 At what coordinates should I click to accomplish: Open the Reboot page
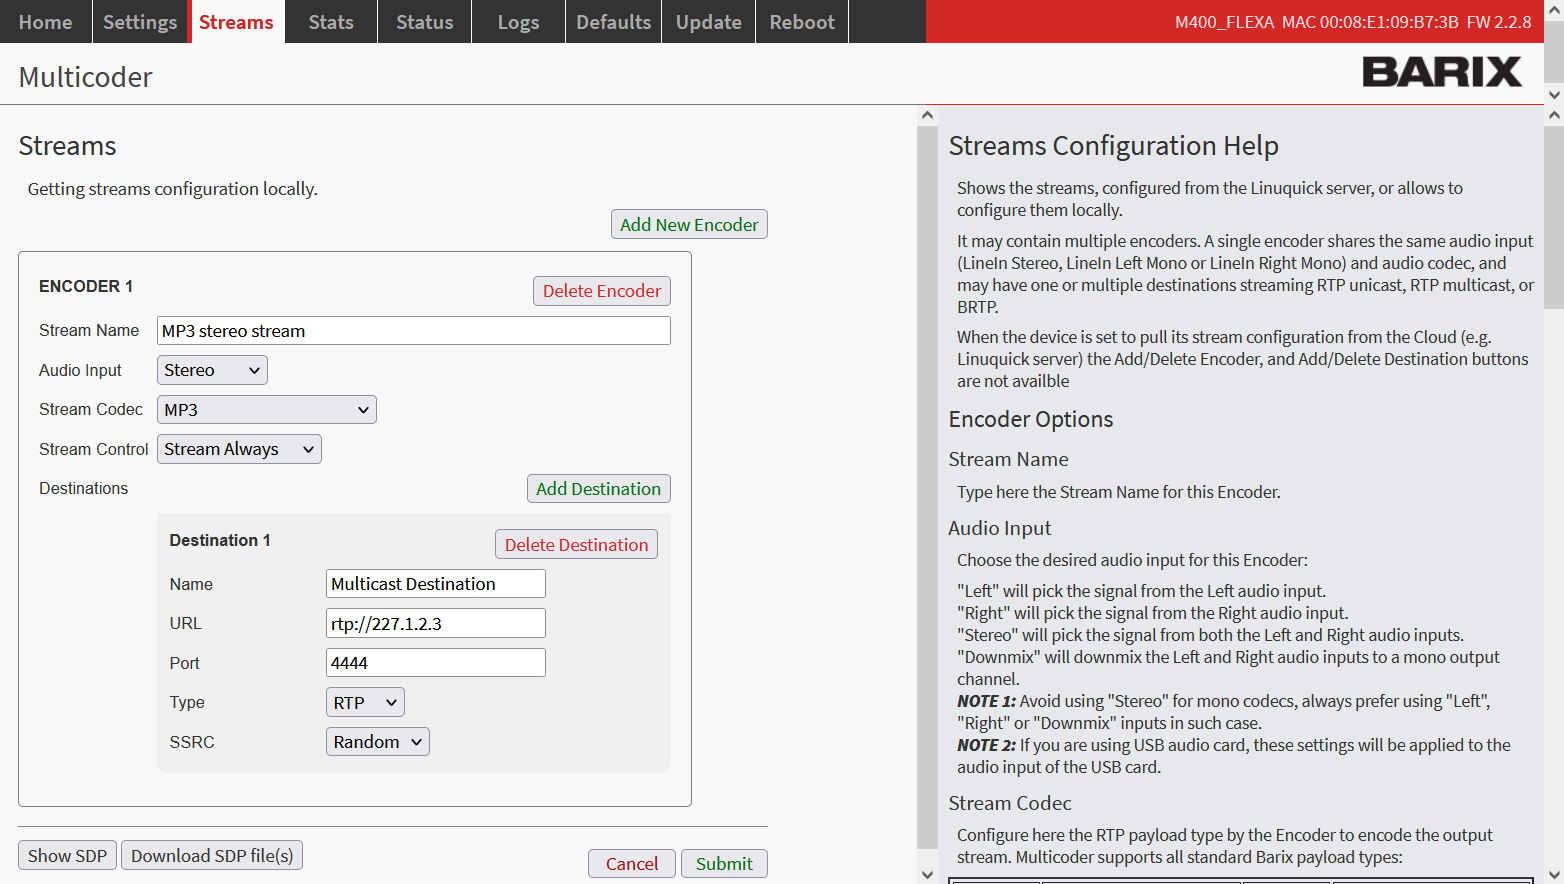(x=801, y=22)
